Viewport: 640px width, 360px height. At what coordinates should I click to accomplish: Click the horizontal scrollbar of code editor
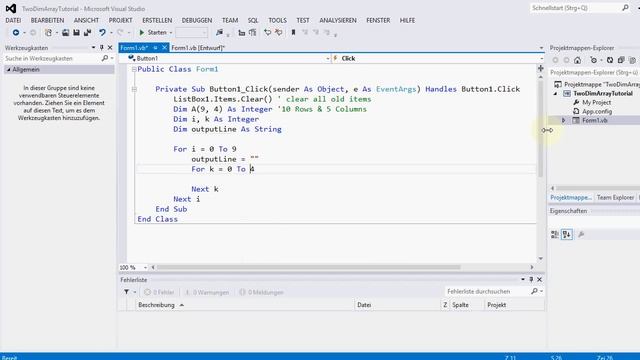pyautogui.click(x=309, y=267)
